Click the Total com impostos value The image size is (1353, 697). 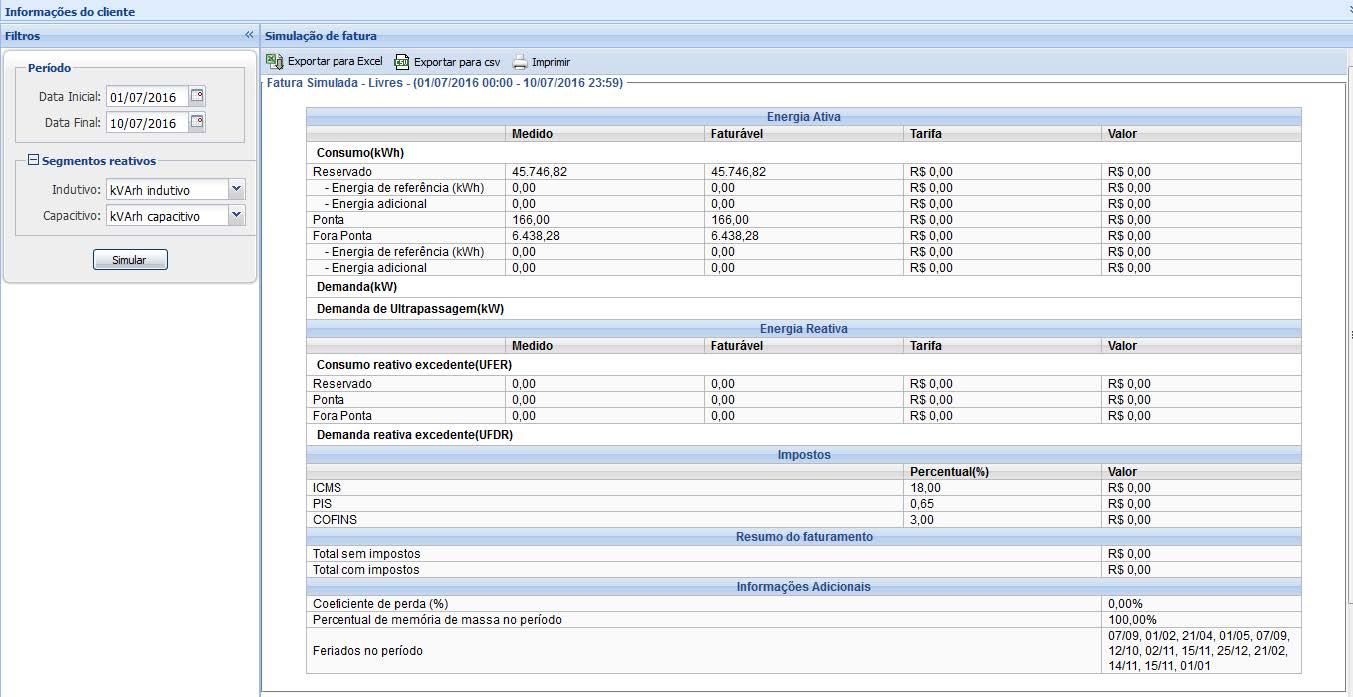(x=1129, y=570)
